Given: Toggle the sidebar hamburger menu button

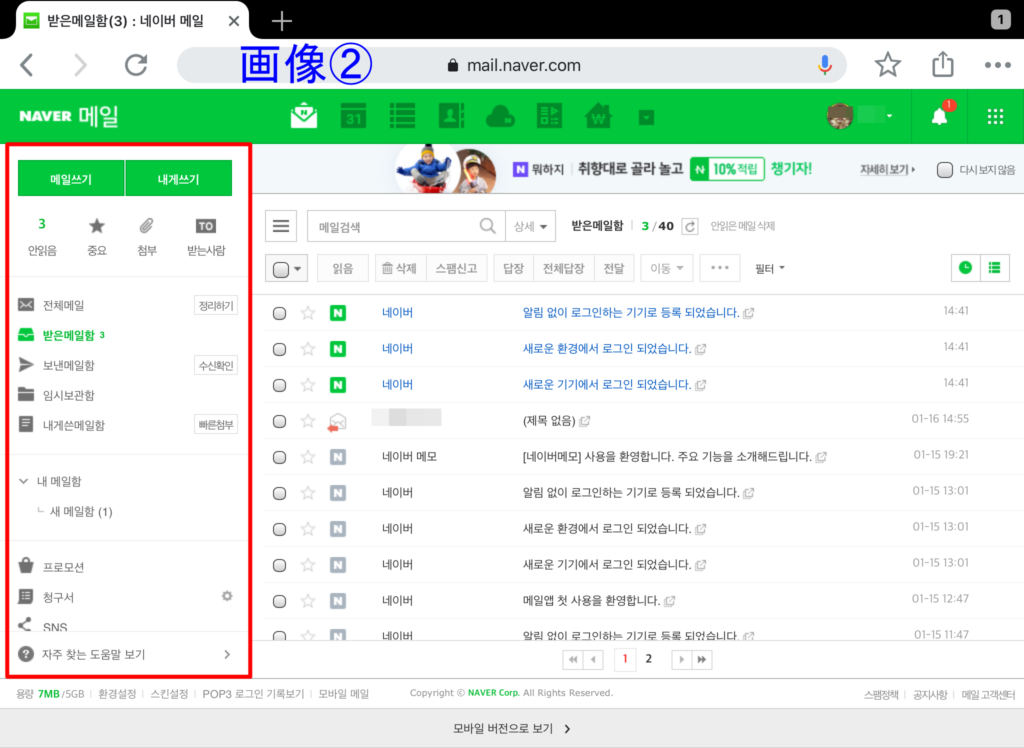Looking at the screenshot, I should pos(281,226).
